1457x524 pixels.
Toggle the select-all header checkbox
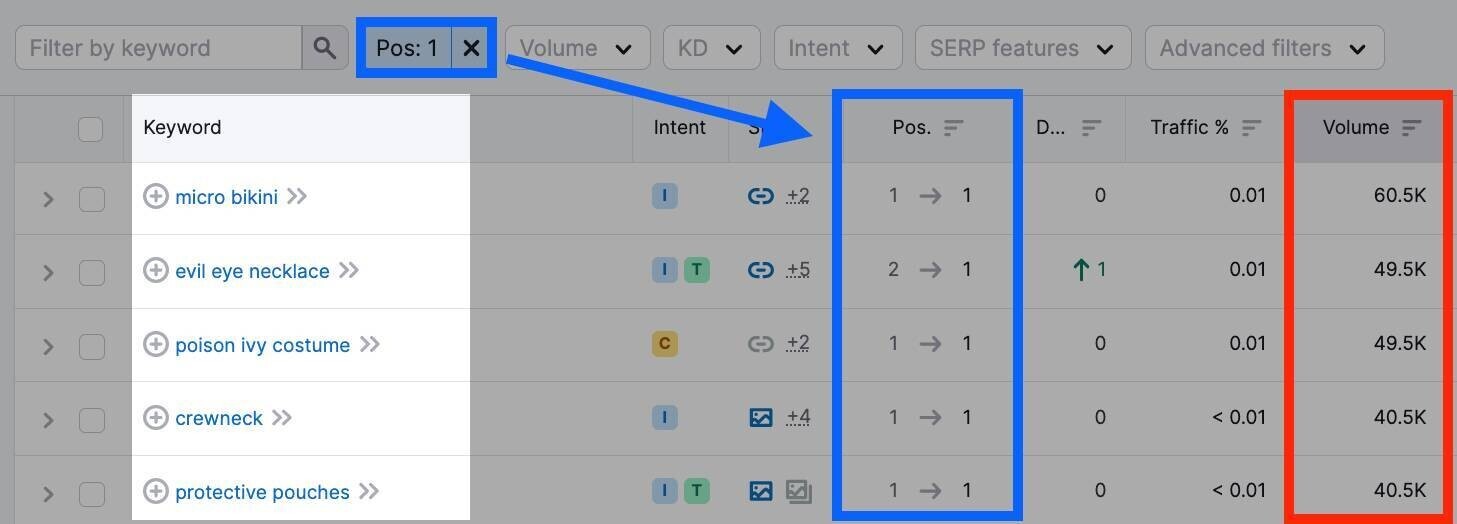(90, 129)
